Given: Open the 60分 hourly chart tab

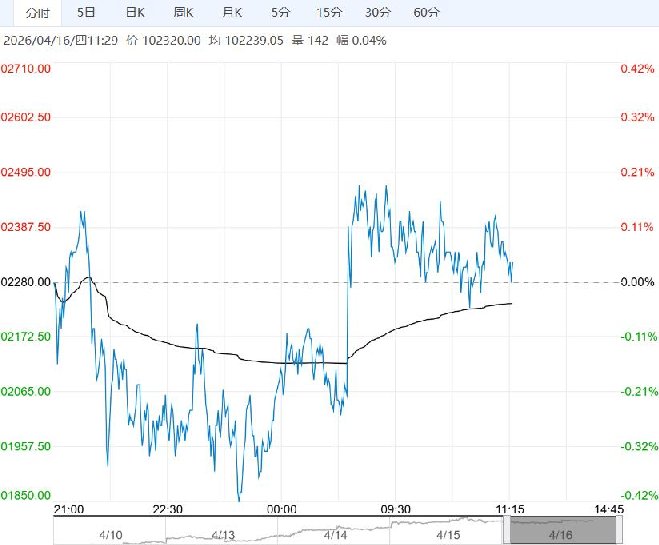Looking at the screenshot, I should (426, 13).
